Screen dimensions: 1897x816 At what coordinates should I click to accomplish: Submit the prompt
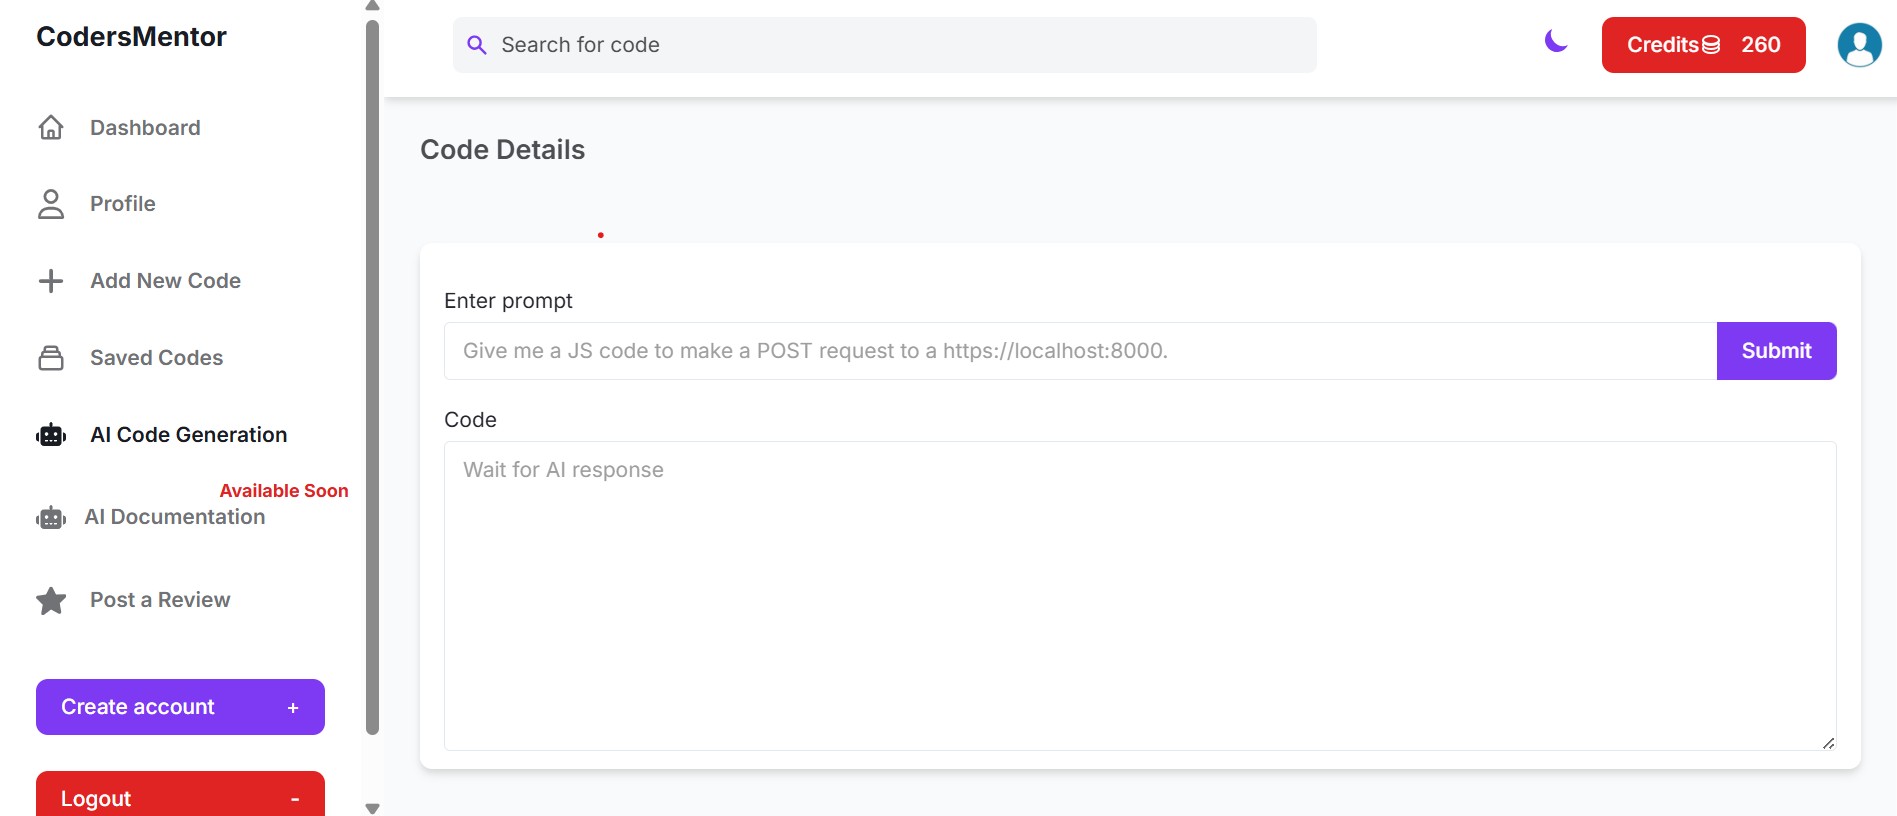[x=1776, y=351]
